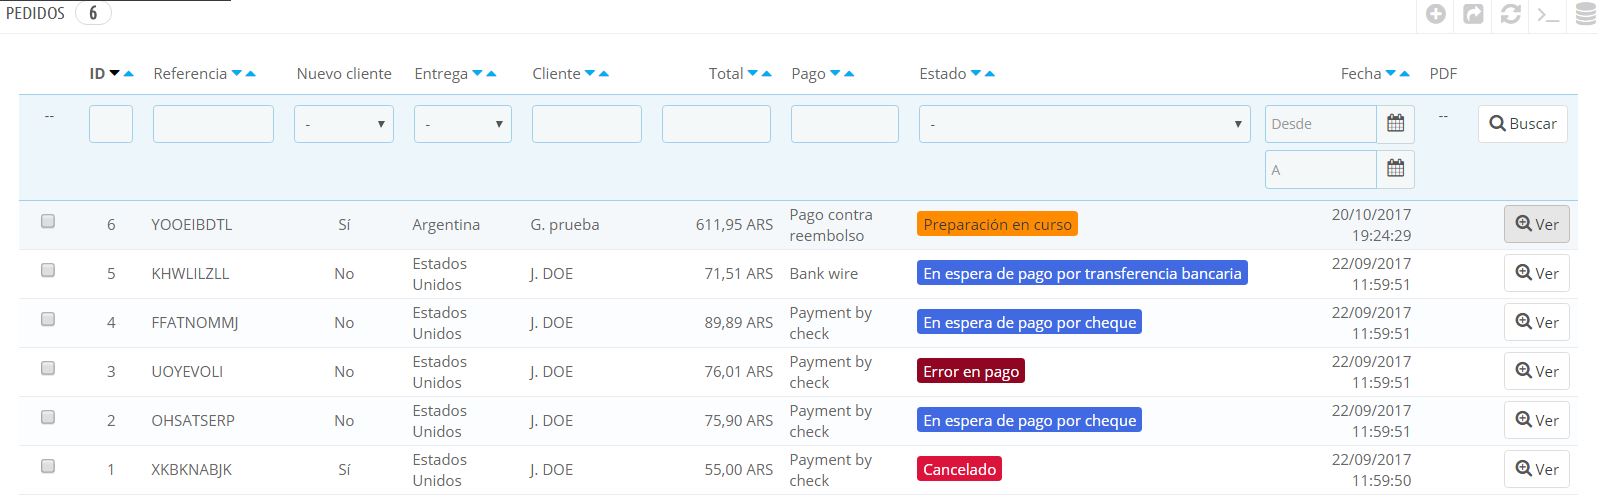Screen dimensions: 1602x504
Task: Sort Cliente column descending
Action: (590, 73)
